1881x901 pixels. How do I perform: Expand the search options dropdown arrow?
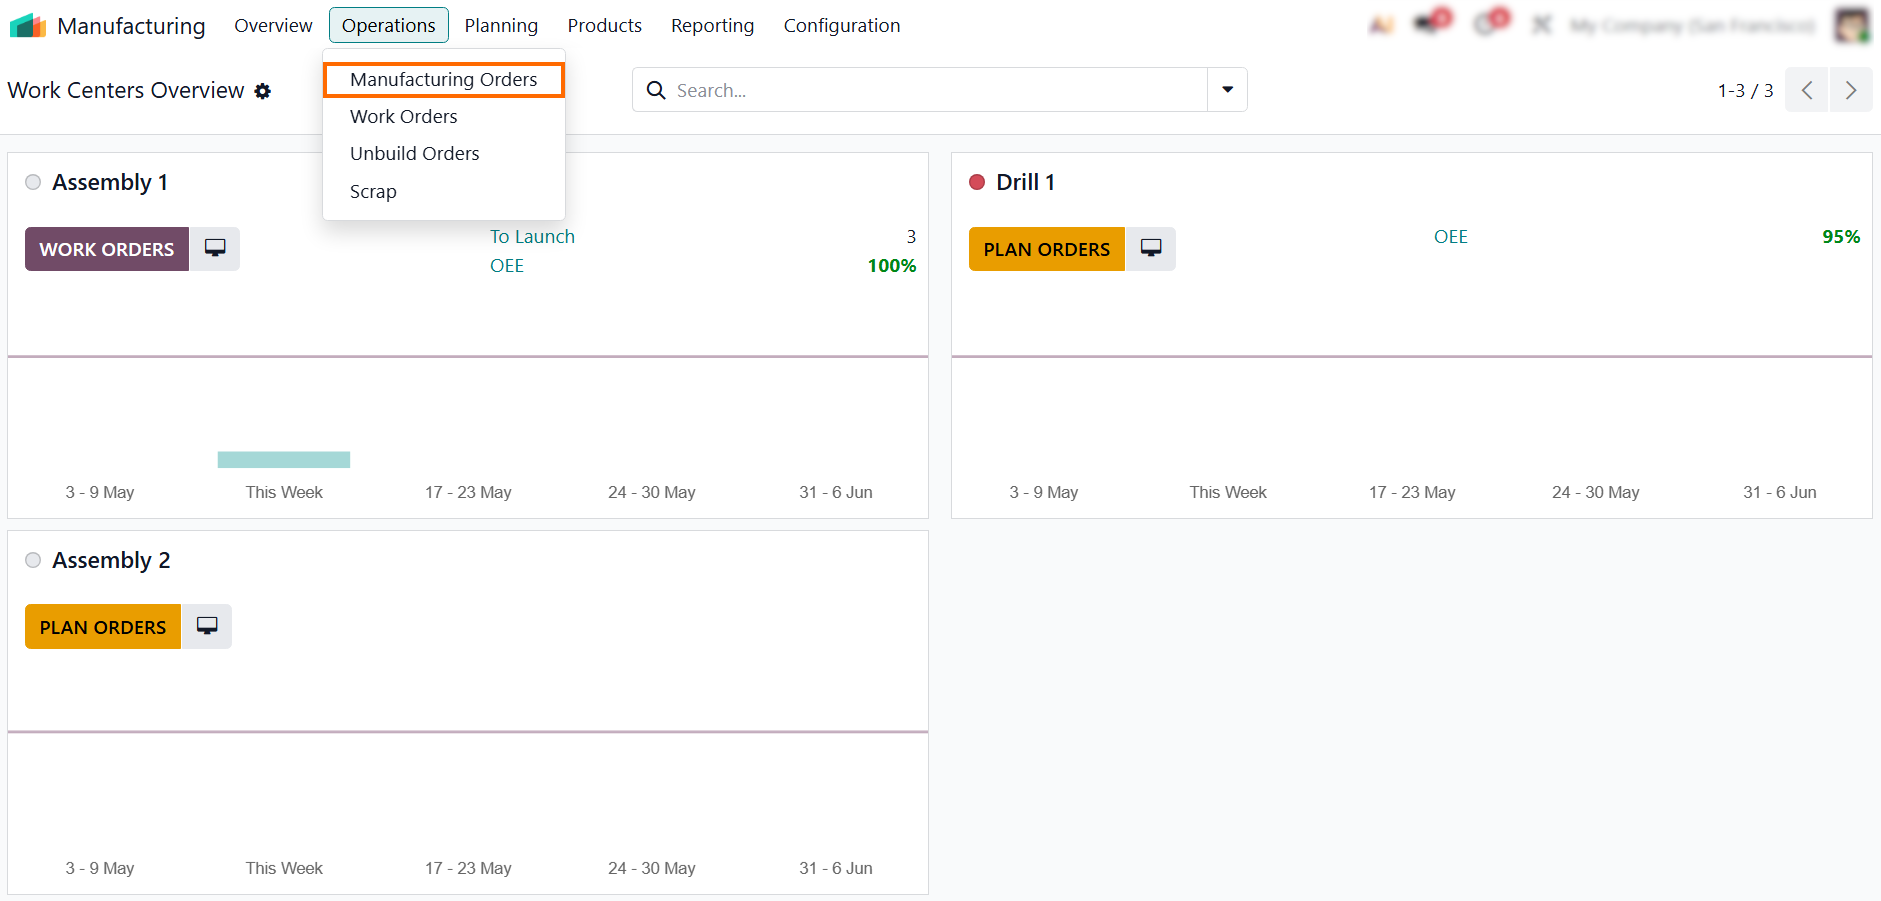coord(1227,90)
